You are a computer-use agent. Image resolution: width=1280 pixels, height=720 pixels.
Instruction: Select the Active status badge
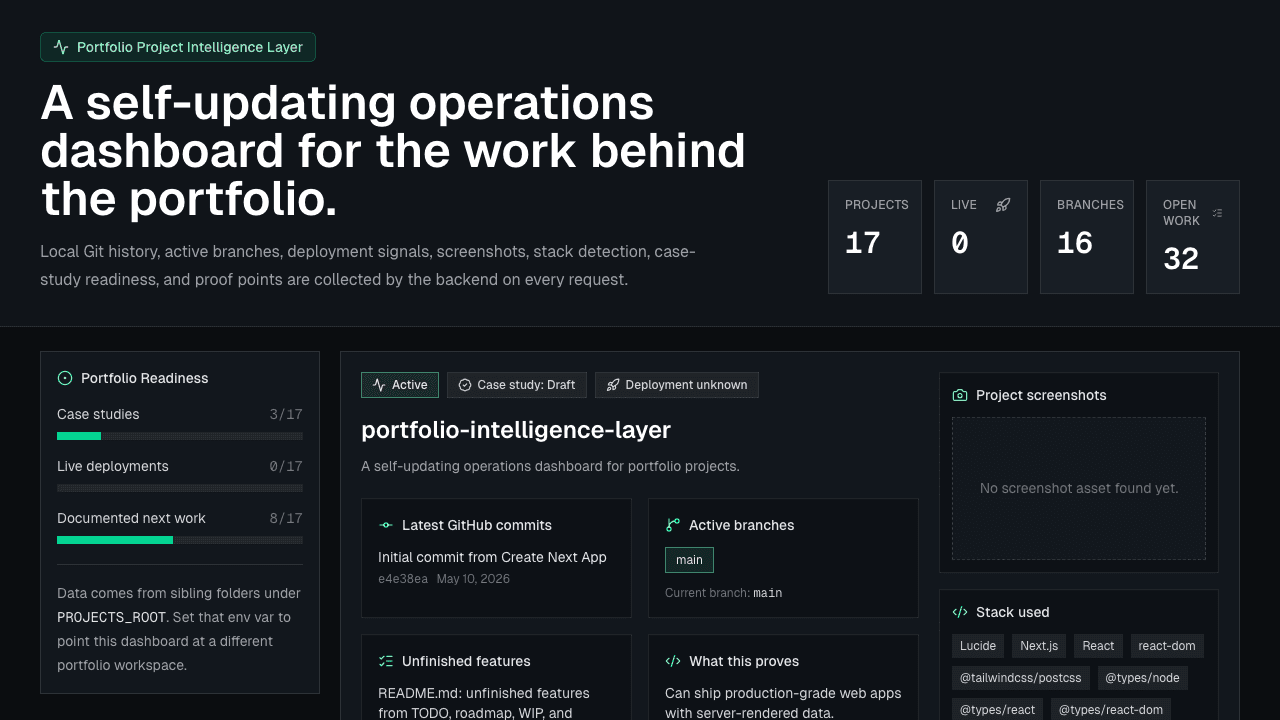click(x=400, y=385)
